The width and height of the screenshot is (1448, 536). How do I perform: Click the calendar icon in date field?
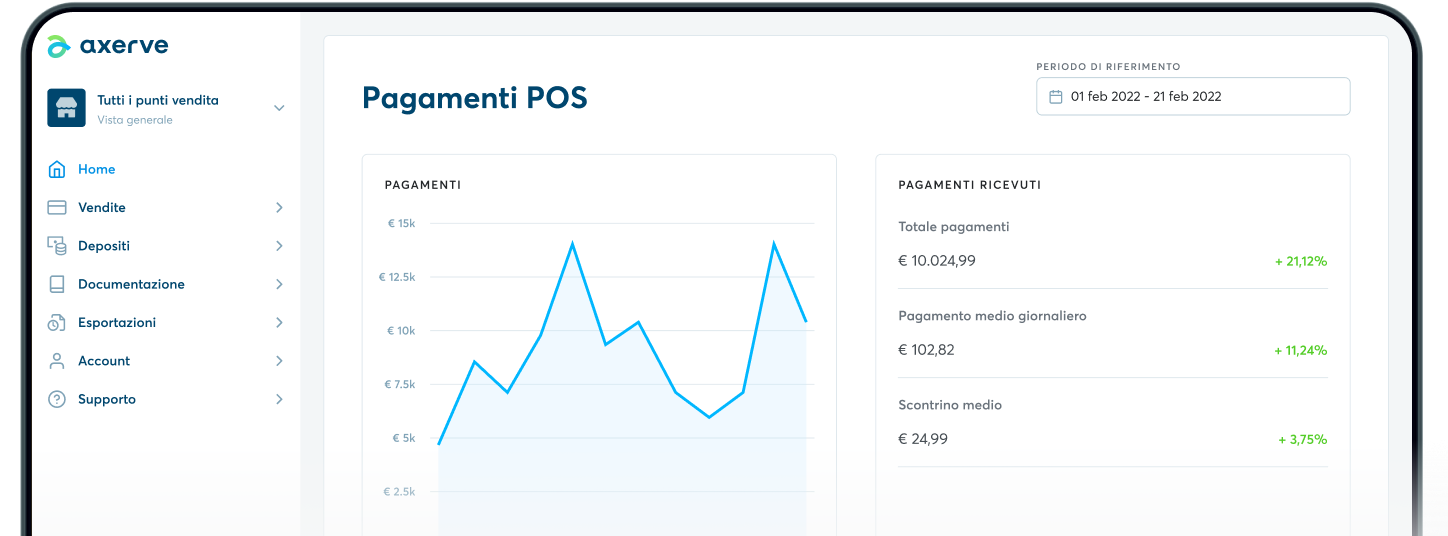click(1055, 97)
